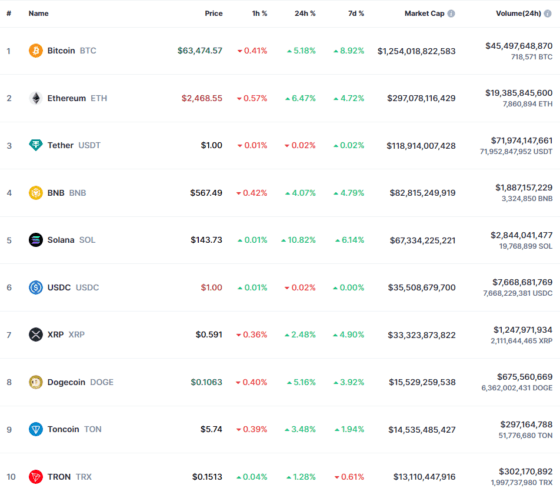
Task: Click the XRP logo icon
Action: pos(36,335)
